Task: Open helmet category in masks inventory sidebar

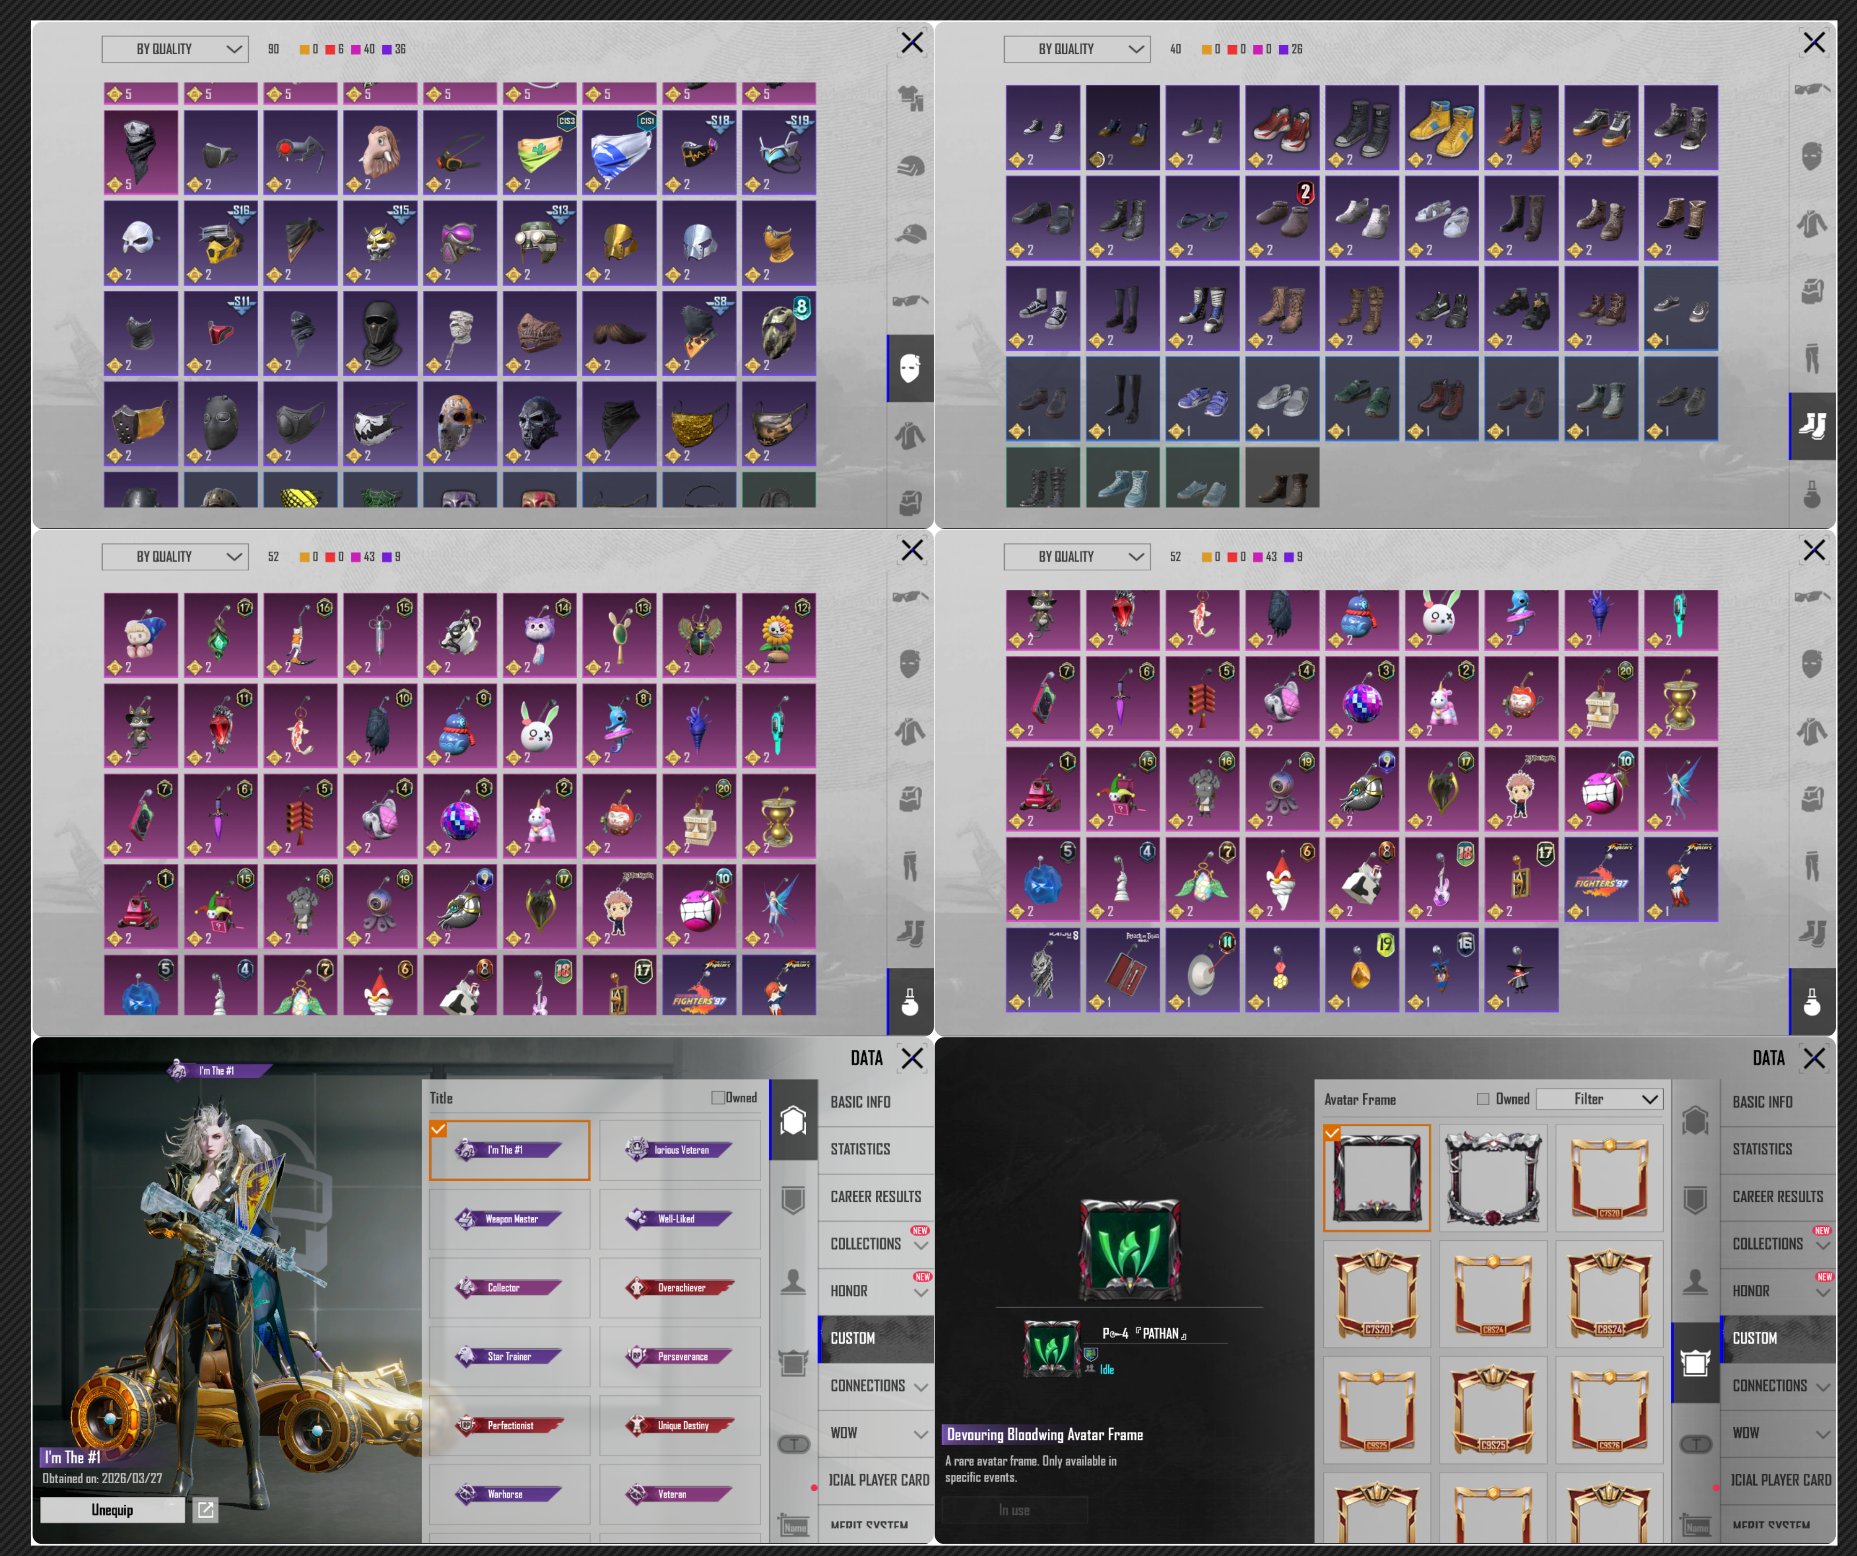Action: [x=910, y=166]
